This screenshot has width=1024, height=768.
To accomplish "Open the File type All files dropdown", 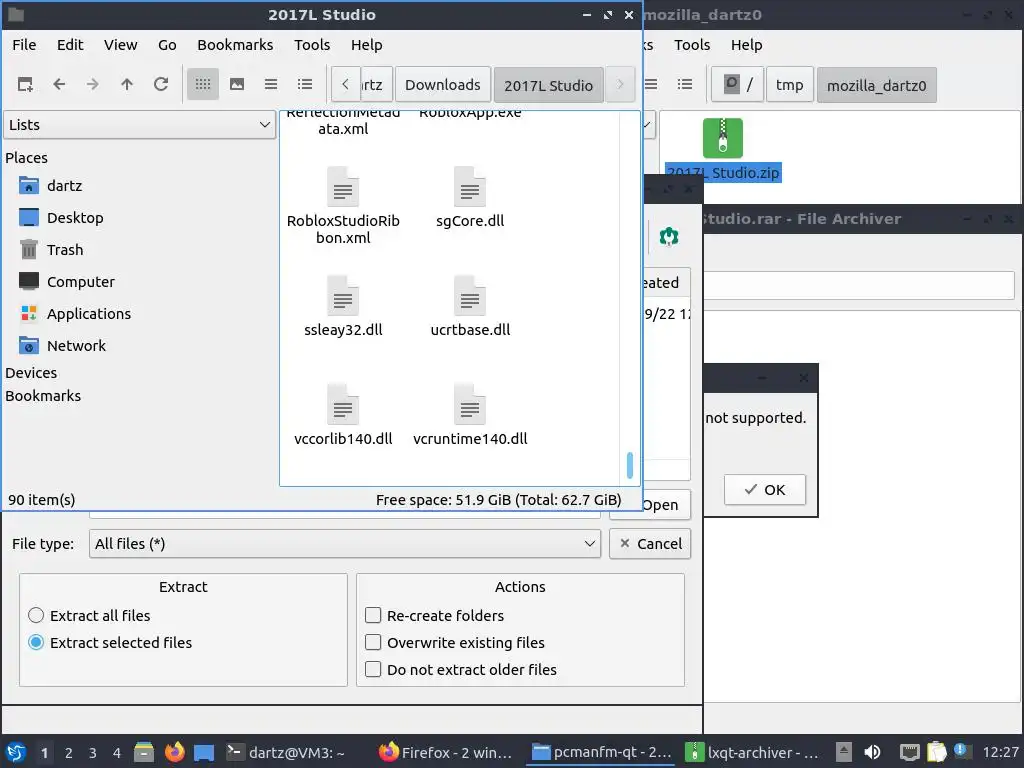I will click(x=344, y=543).
